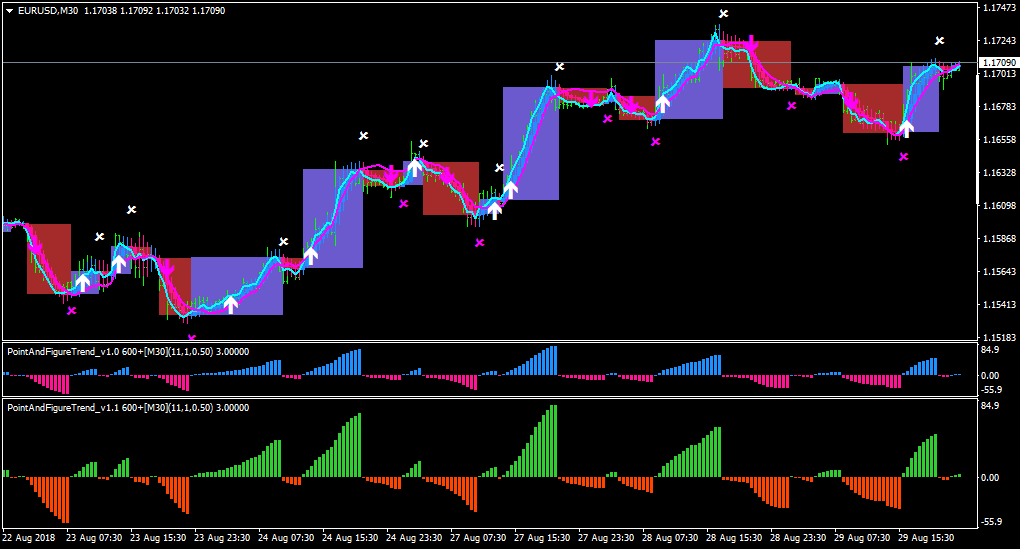Select the magenta down arrow at the chart peak
The image size is (1020, 549).
tap(751, 43)
